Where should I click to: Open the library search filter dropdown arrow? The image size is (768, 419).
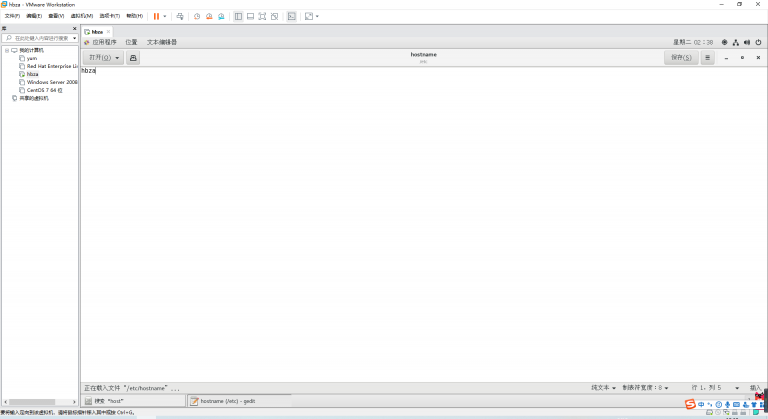coord(74,38)
